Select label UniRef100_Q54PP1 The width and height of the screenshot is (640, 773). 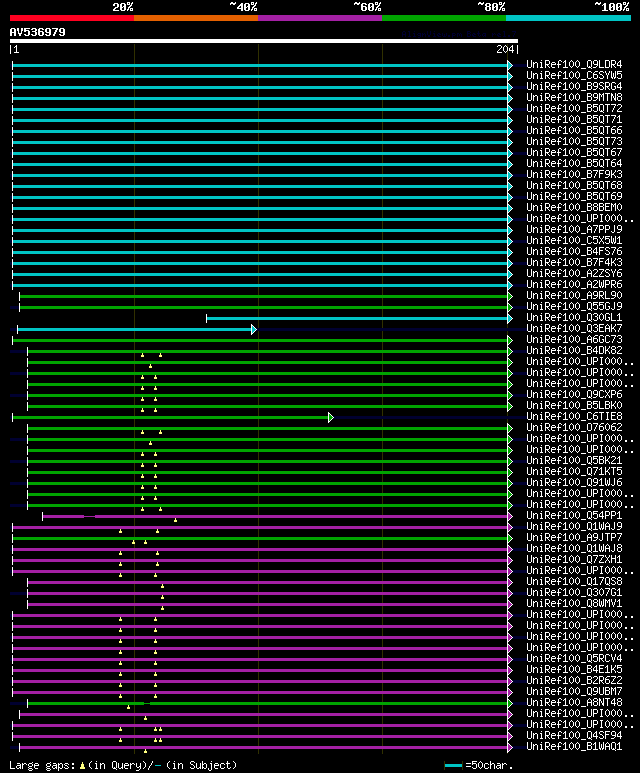[x=574, y=516]
